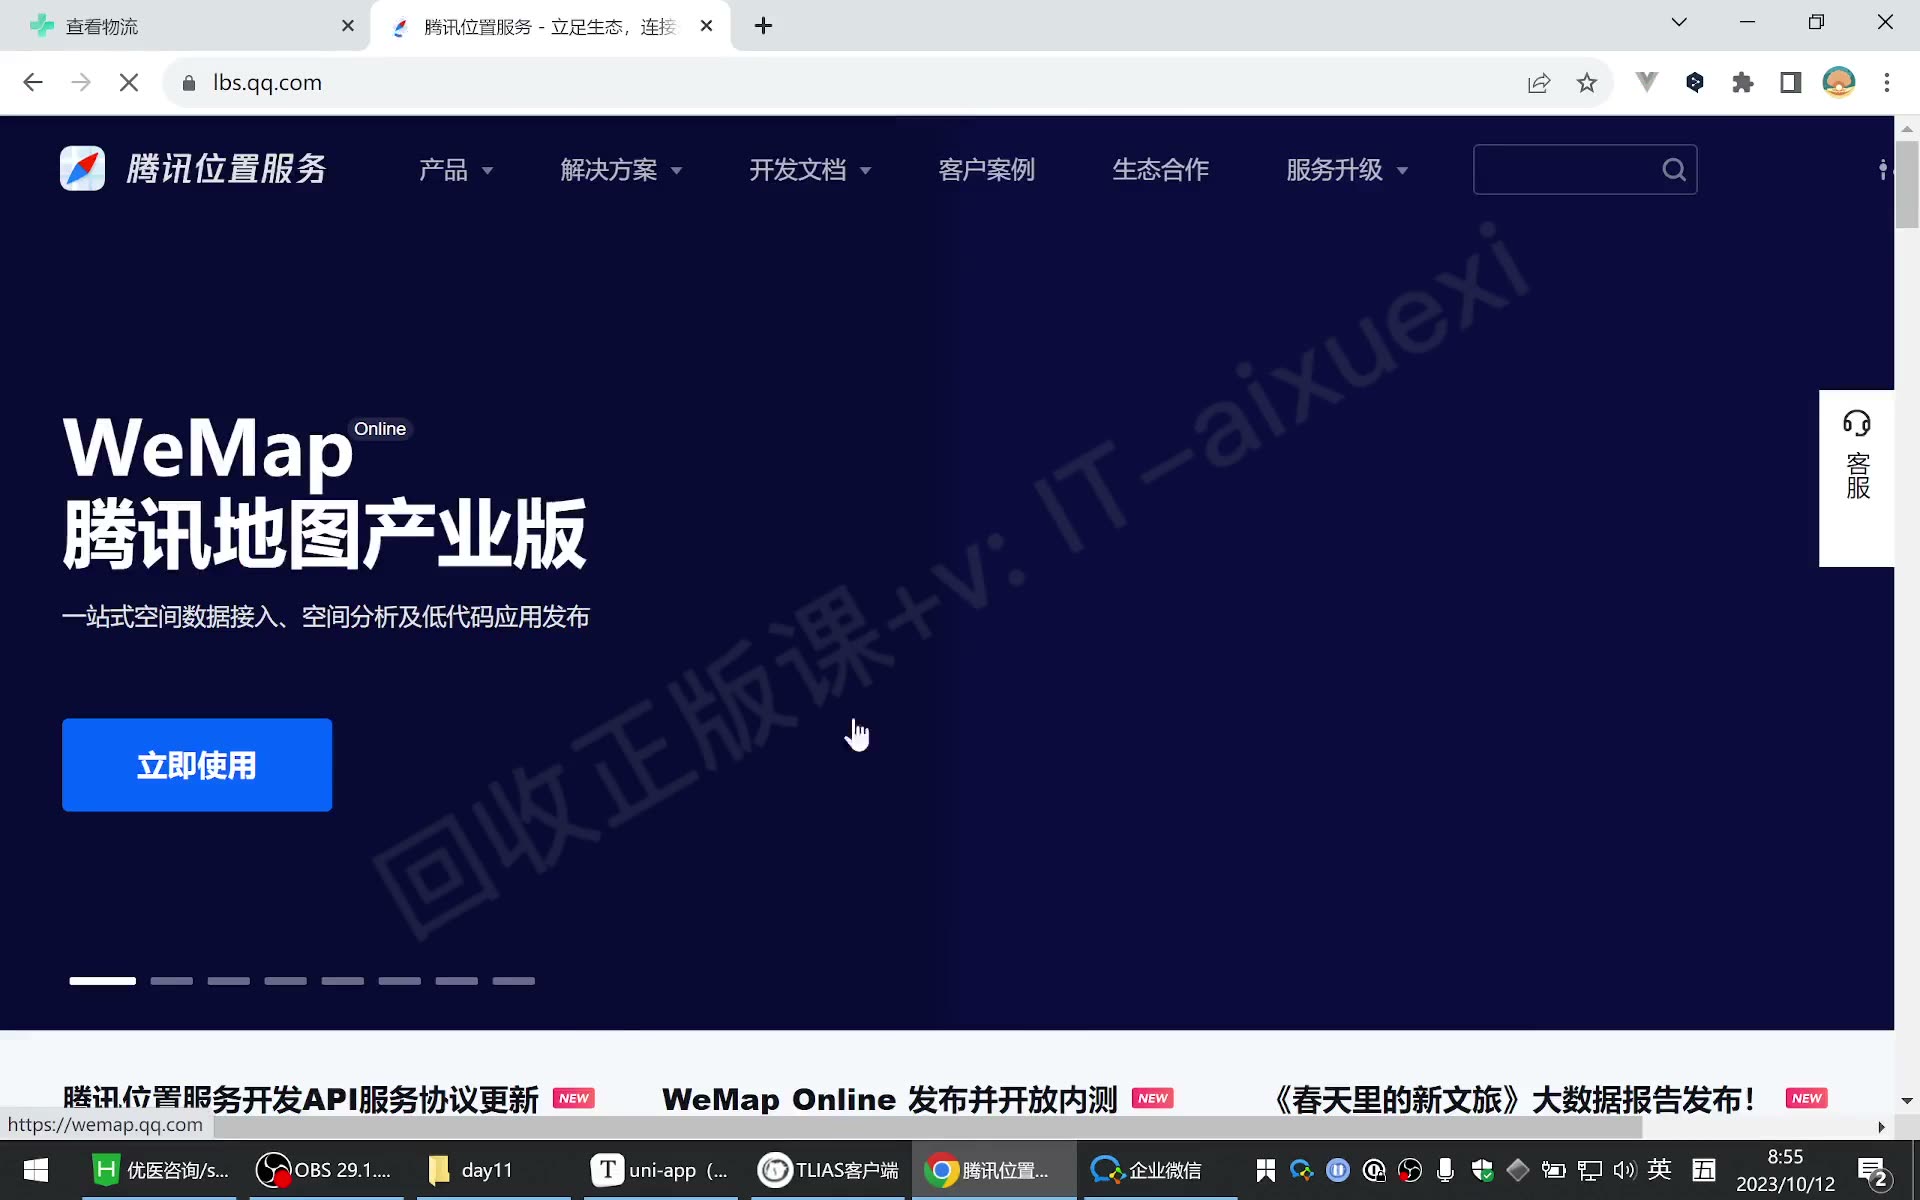
Task: Jump to the last carousel slide indicator
Action: point(513,981)
